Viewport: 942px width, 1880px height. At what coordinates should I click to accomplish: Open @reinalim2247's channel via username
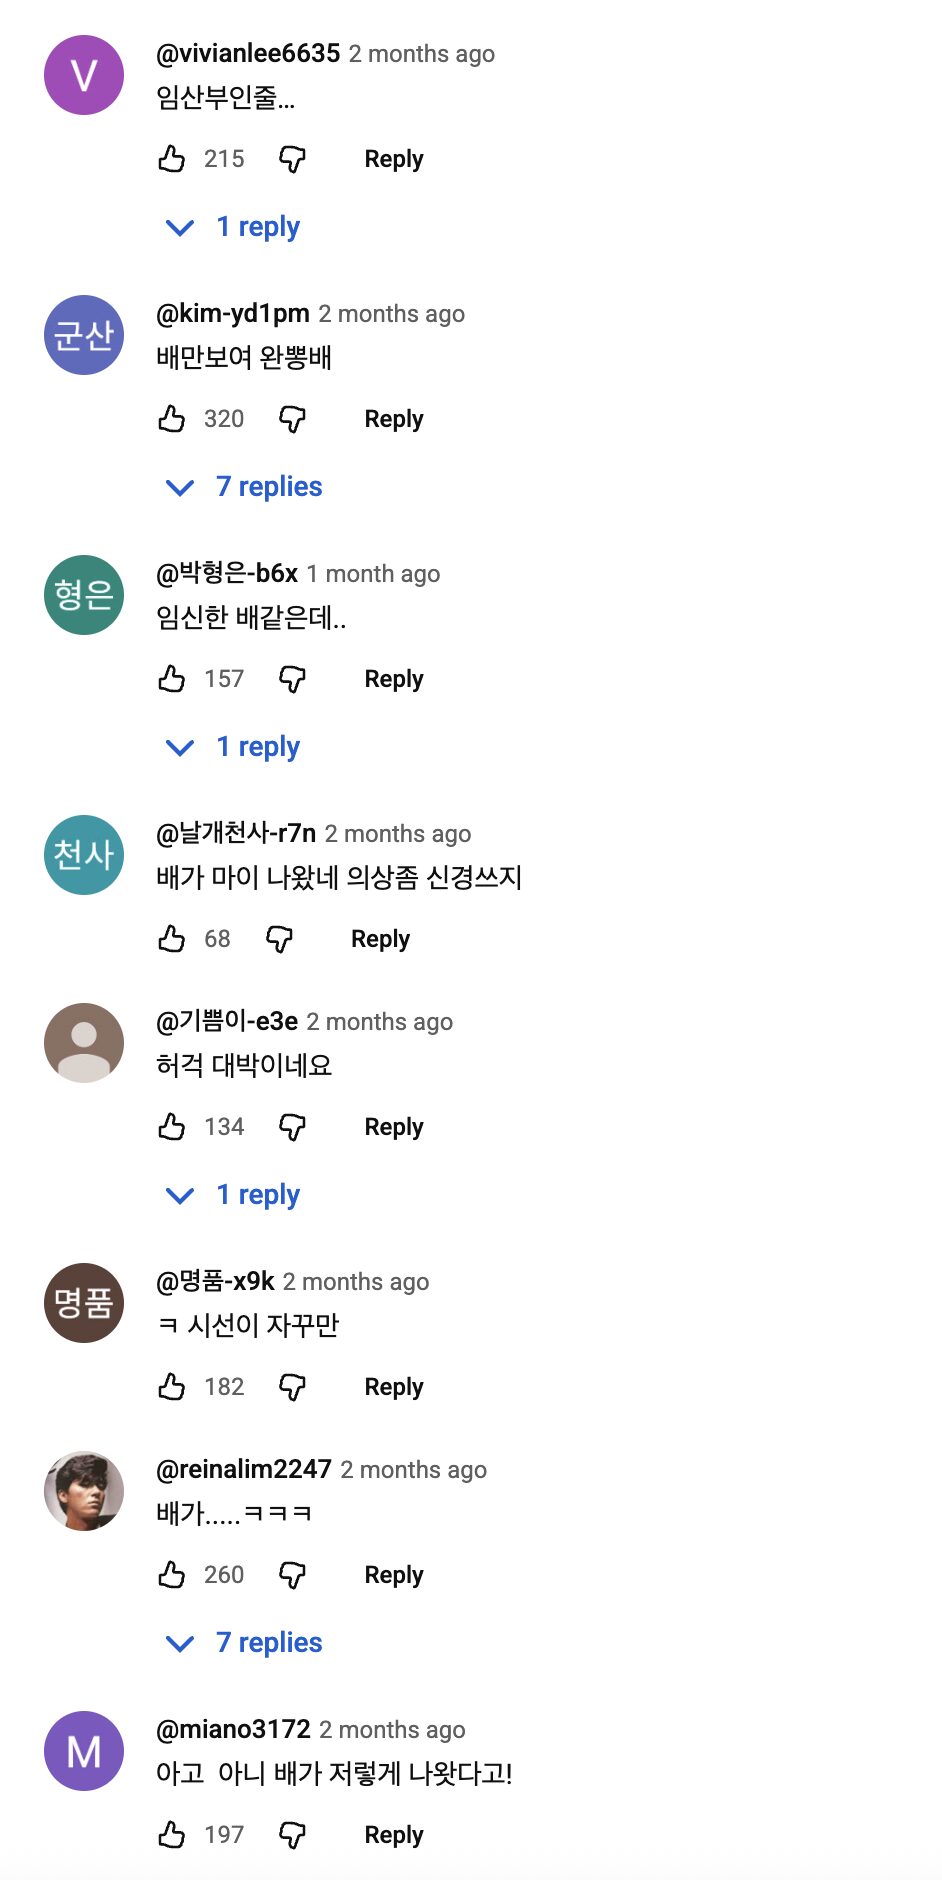pyautogui.click(x=244, y=1469)
